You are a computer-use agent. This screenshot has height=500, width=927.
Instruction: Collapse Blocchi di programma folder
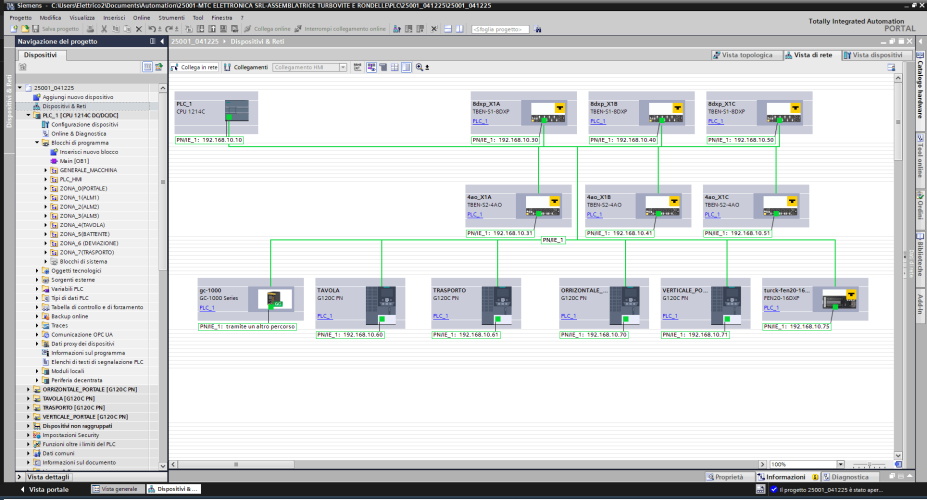pos(37,142)
